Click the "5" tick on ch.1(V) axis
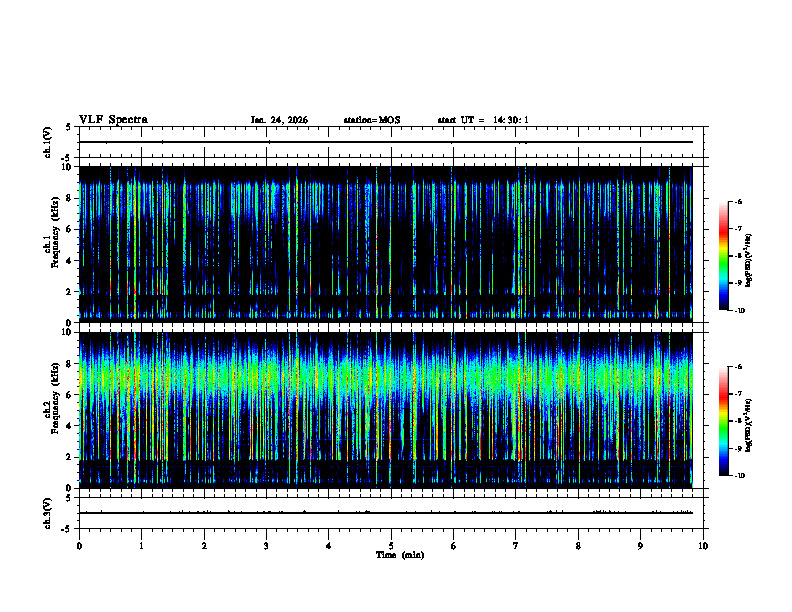Screen dimensions: 792x612 (x=69, y=127)
